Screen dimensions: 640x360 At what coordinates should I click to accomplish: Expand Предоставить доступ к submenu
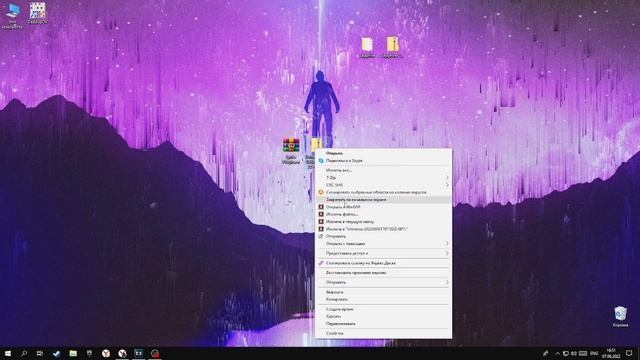pos(384,253)
